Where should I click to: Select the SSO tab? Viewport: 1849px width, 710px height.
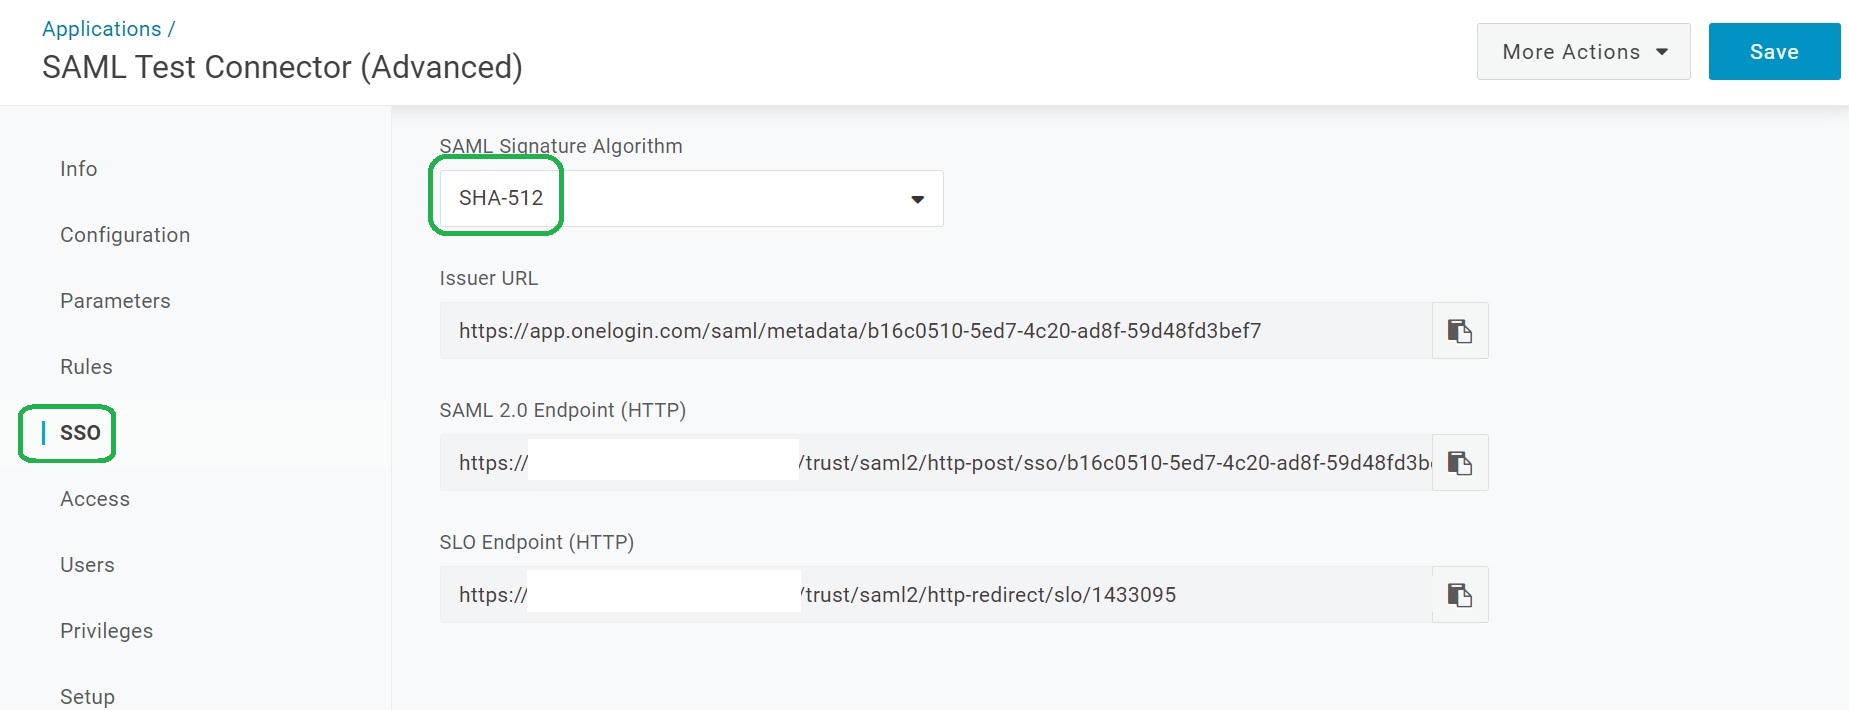(80, 433)
